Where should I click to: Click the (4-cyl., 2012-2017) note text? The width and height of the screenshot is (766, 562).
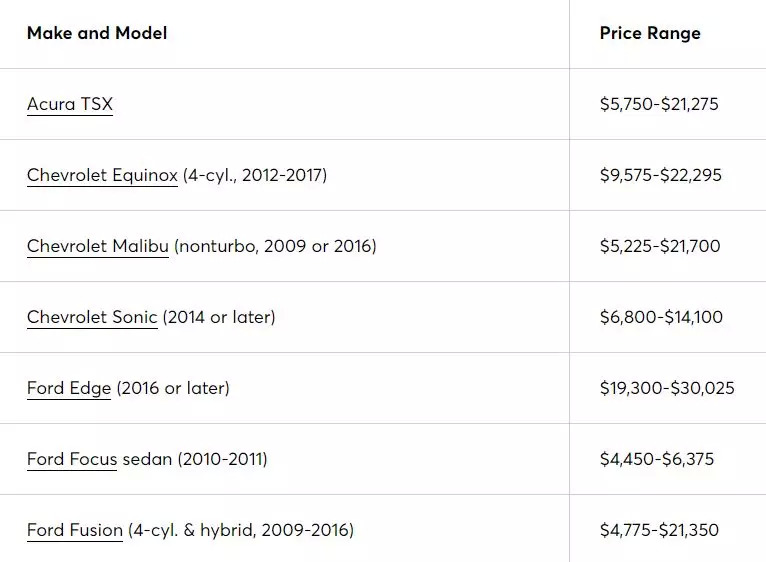coord(255,175)
